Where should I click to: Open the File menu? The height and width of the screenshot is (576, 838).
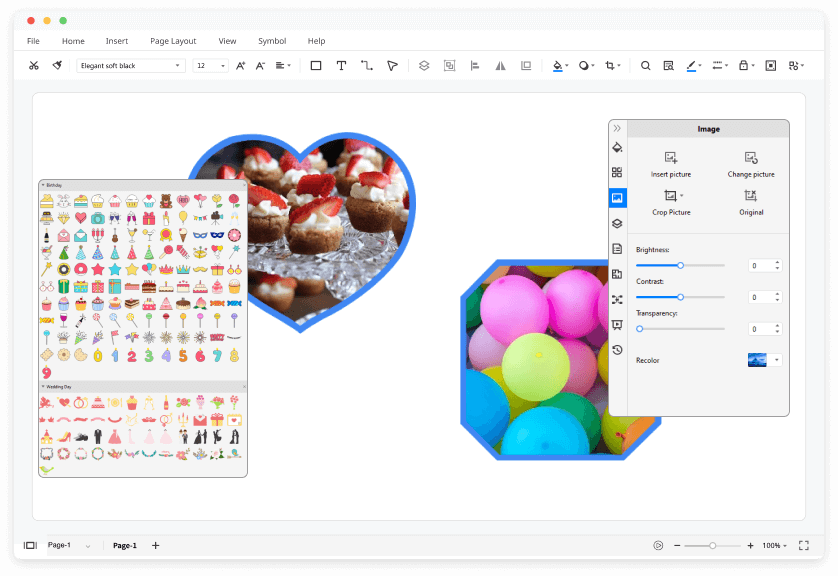33,41
